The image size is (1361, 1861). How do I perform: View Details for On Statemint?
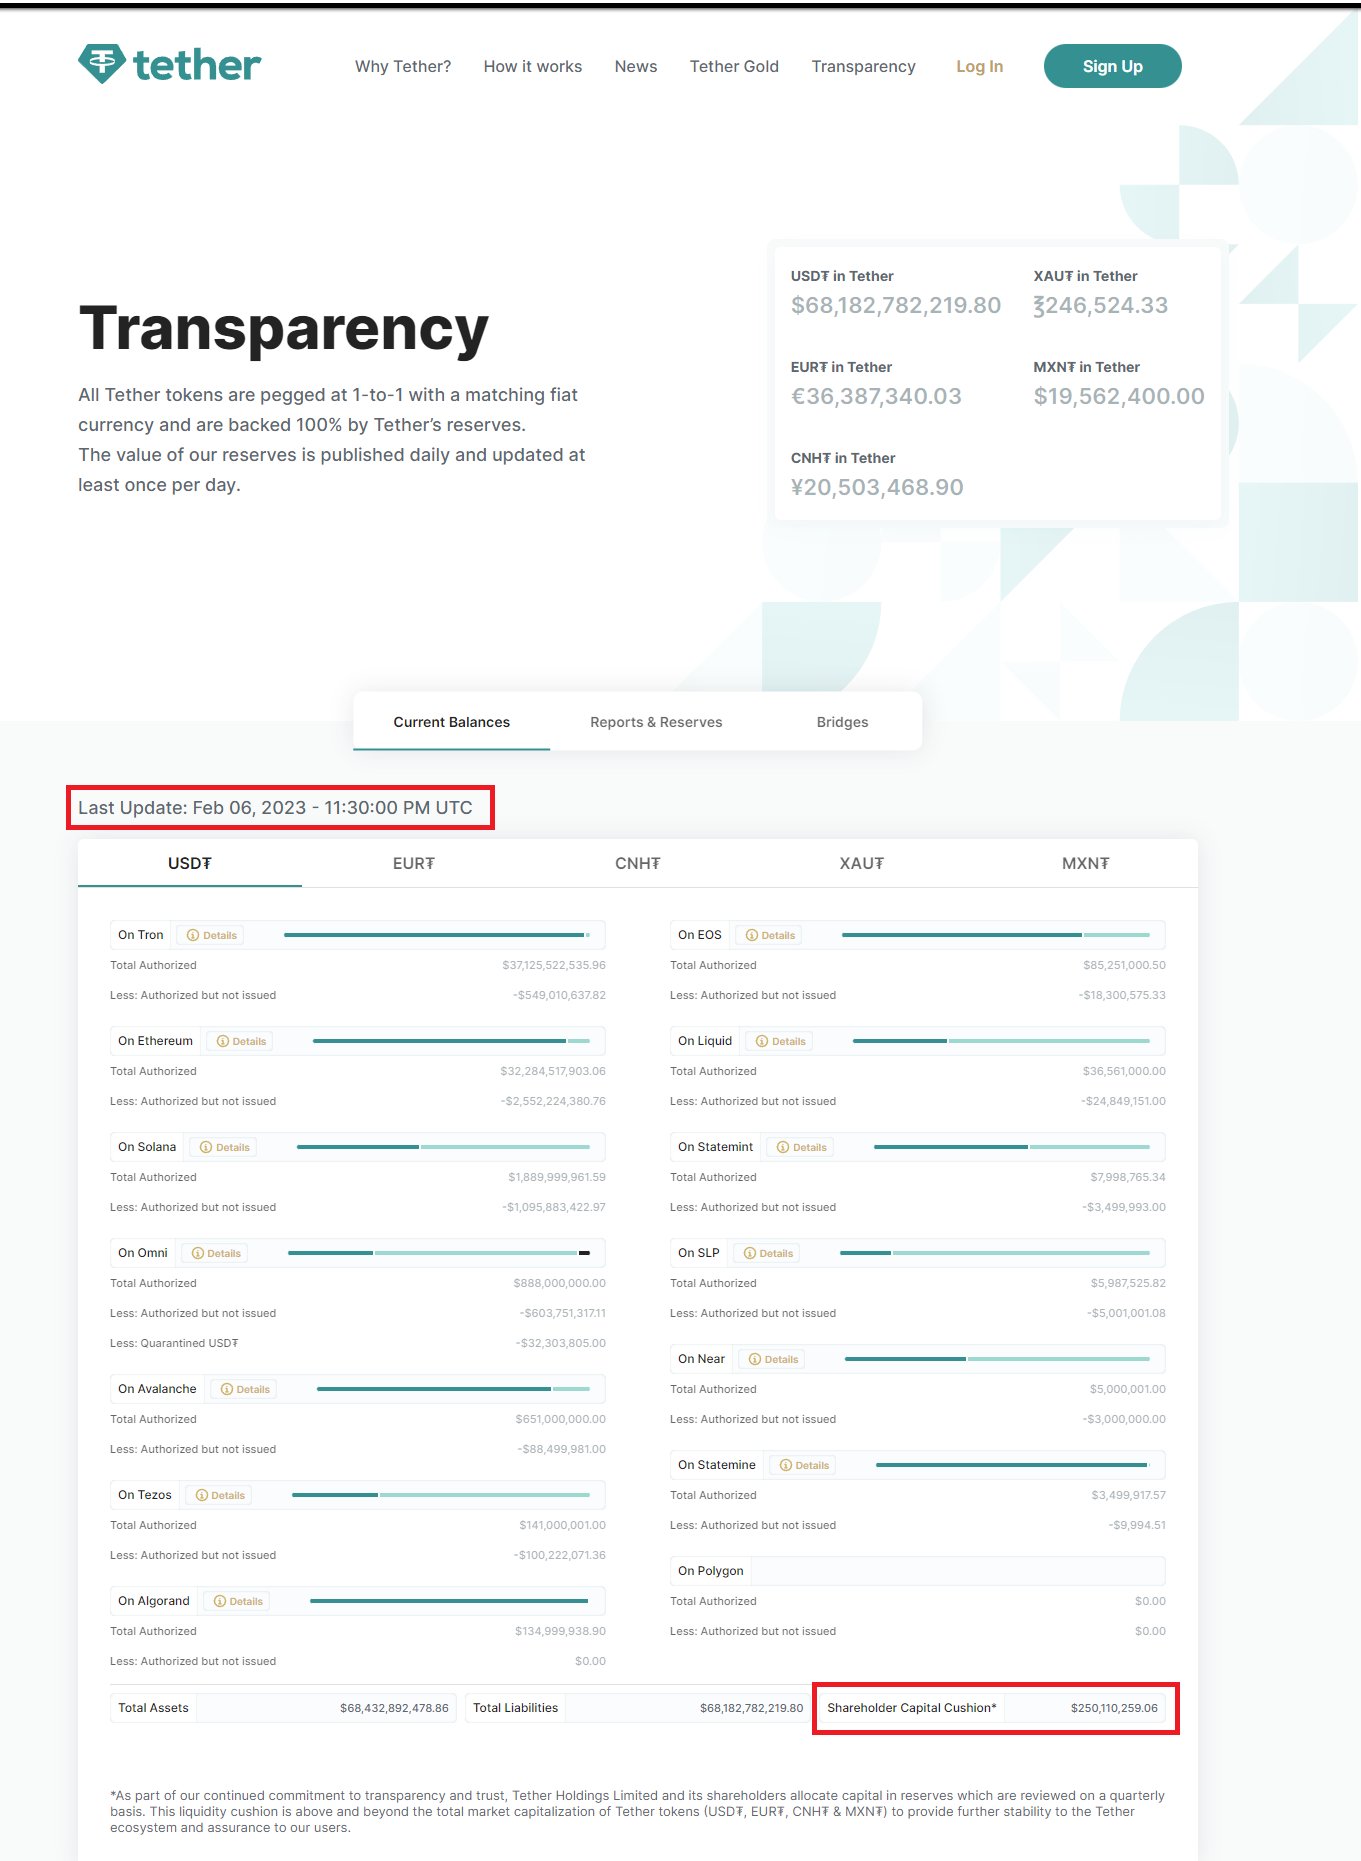click(x=802, y=1147)
